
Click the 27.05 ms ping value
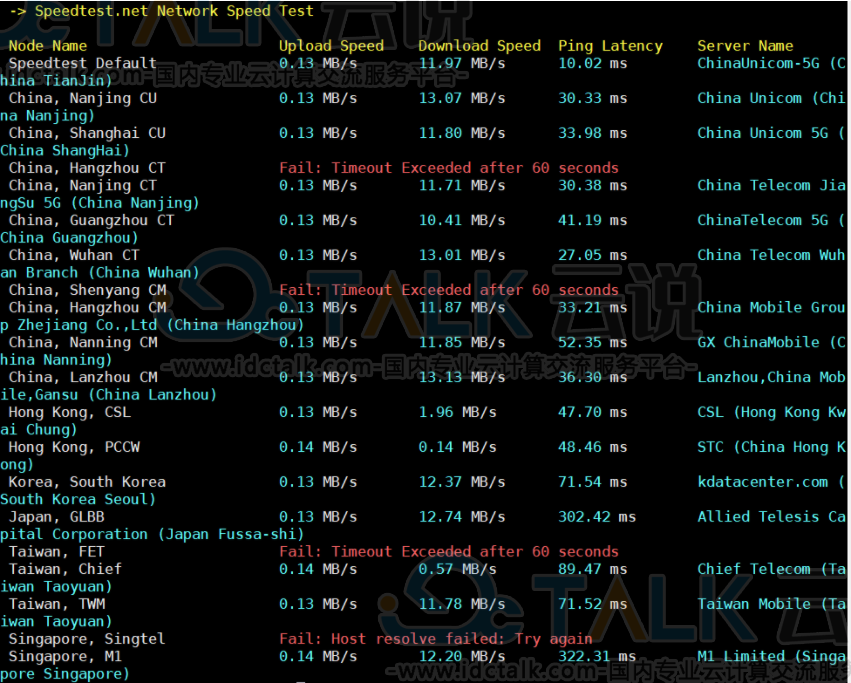(593, 255)
